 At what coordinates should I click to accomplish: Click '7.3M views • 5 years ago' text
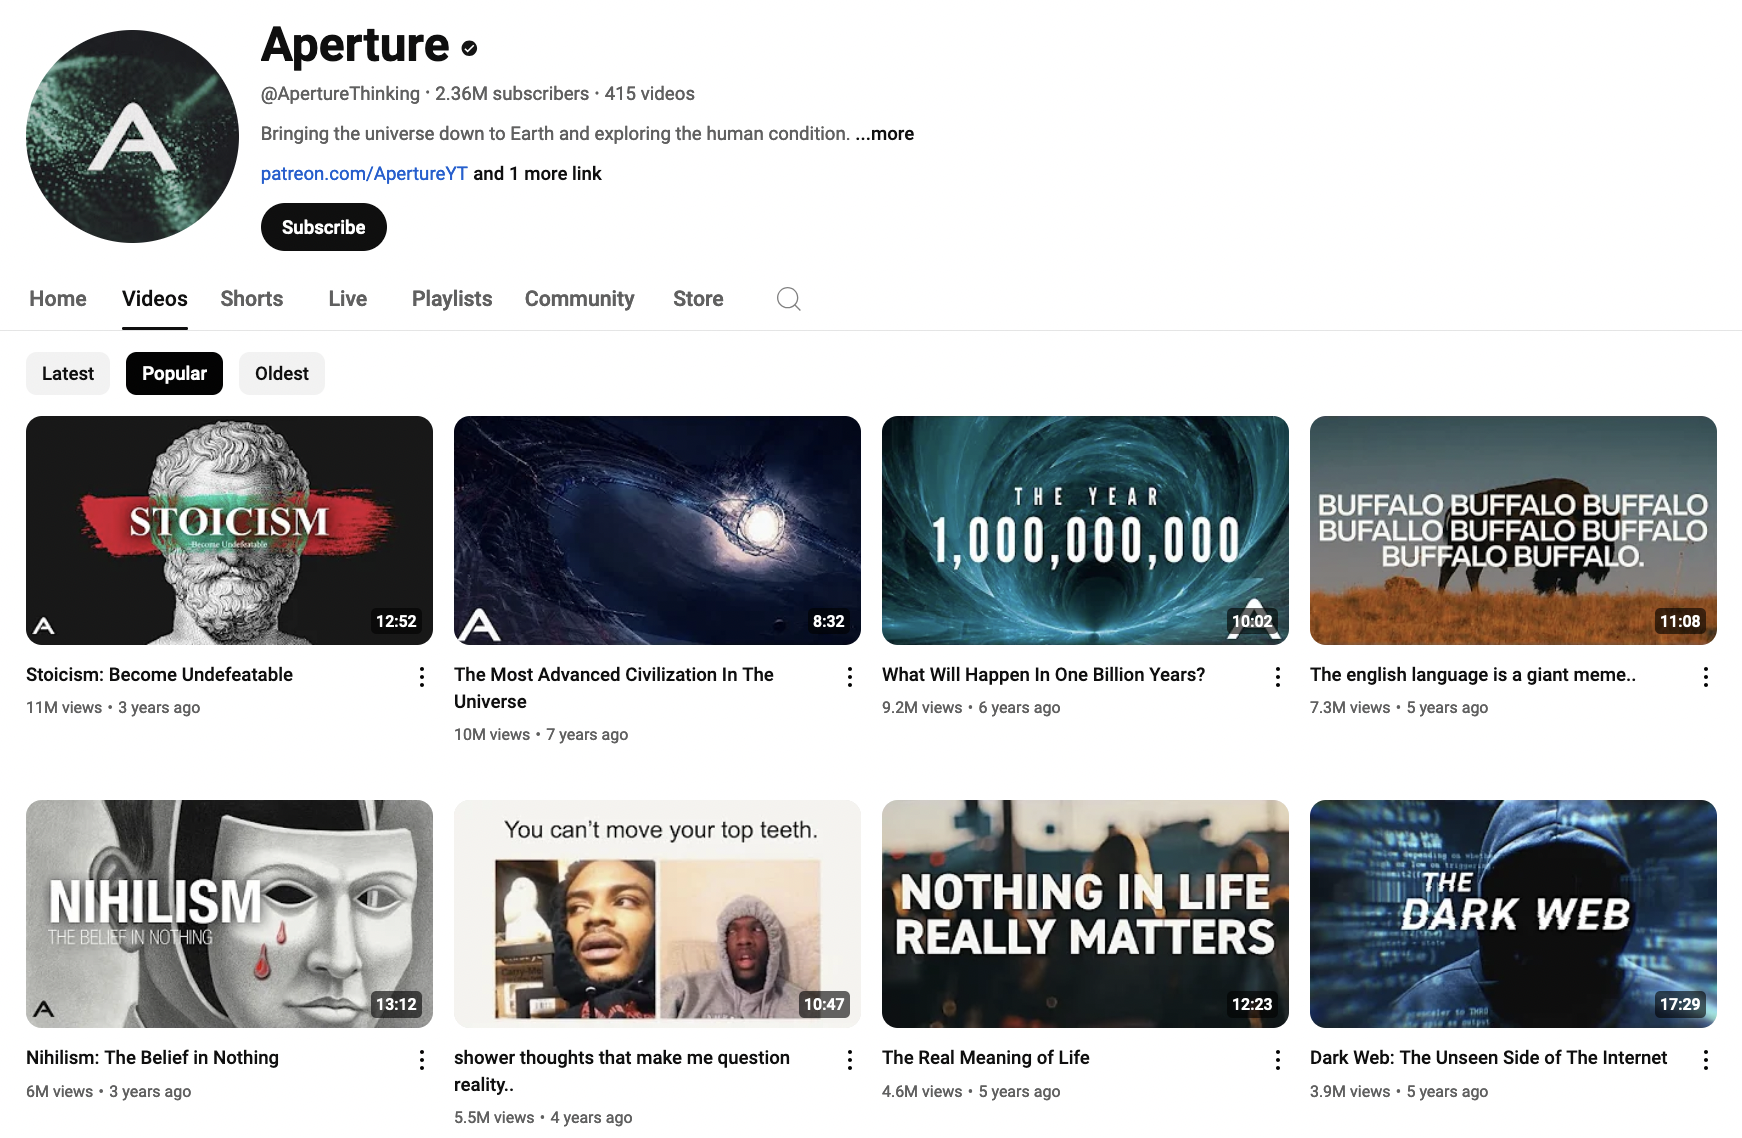click(x=1399, y=708)
